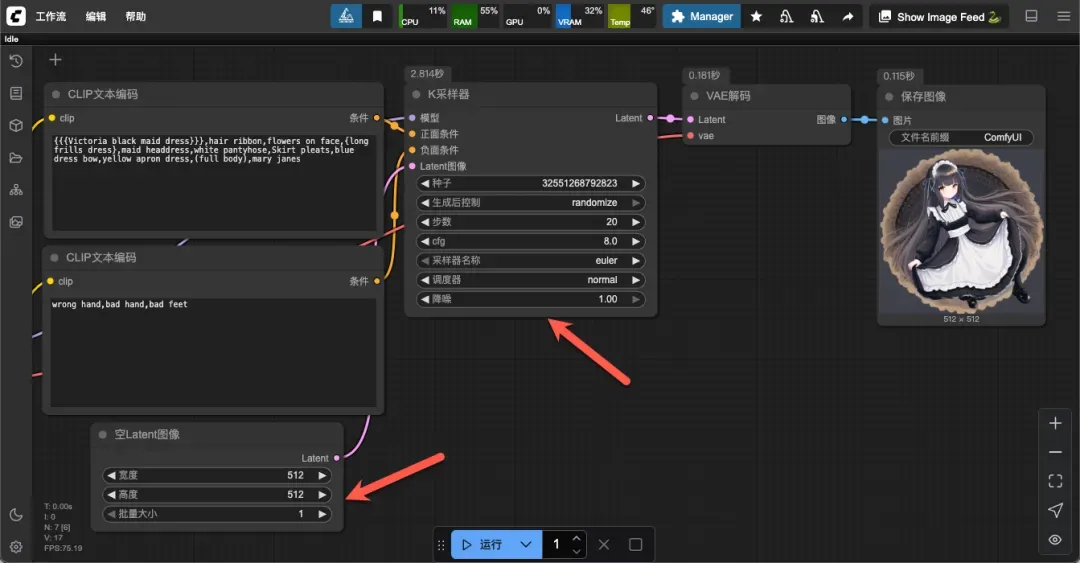The height and width of the screenshot is (563, 1080).
Task: Decrease the 种子 seed value
Action: point(425,183)
